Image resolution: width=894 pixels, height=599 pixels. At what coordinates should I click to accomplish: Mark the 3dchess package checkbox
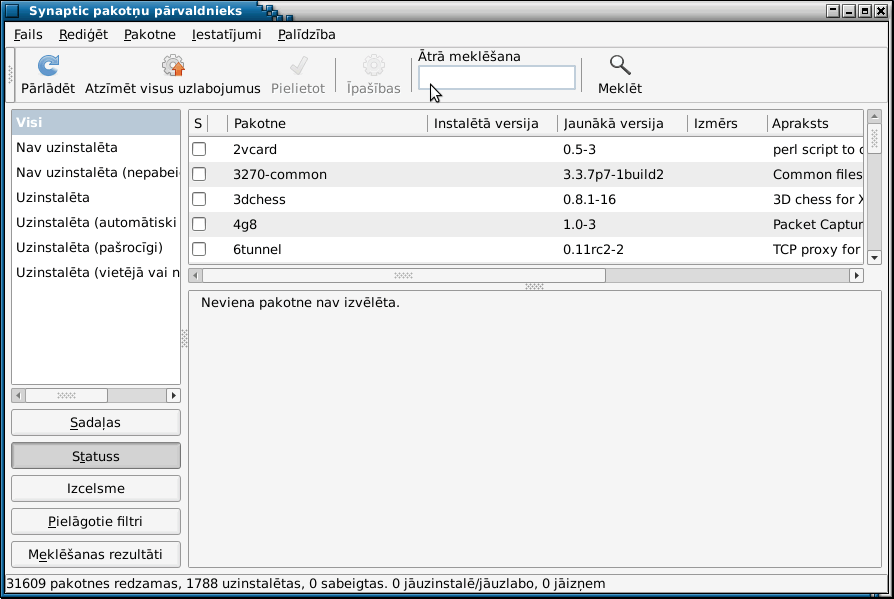pyautogui.click(x=199, y=199)
